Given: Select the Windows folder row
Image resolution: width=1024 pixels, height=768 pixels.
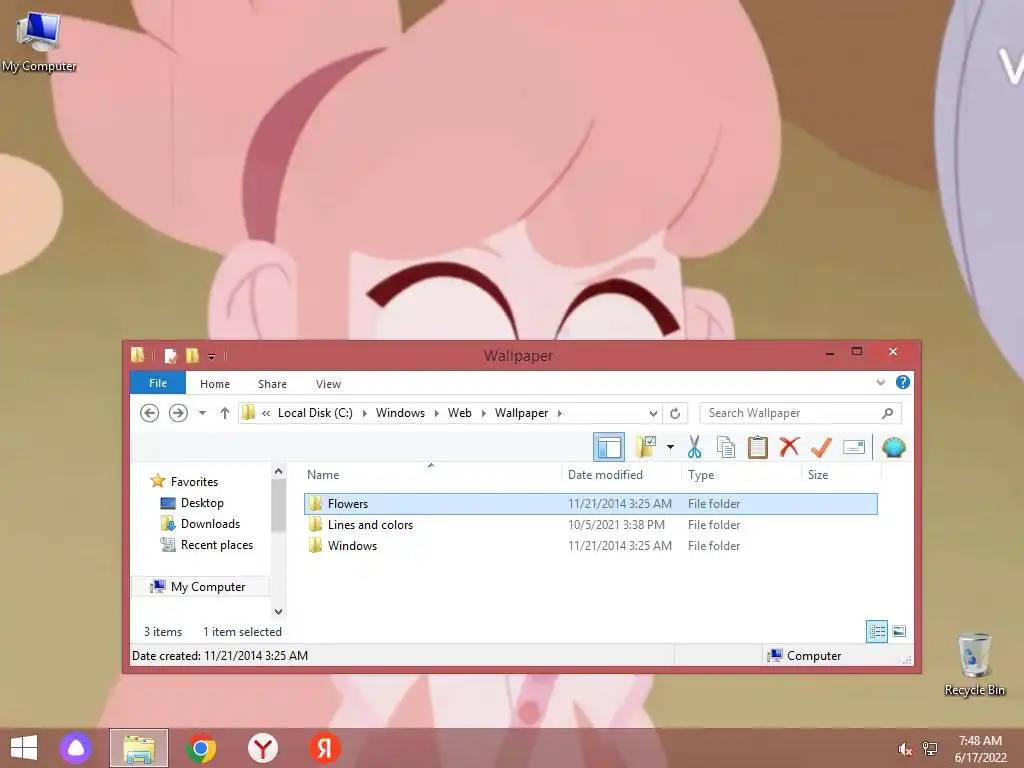Looking at the screenshot, I should pos(590,545).
